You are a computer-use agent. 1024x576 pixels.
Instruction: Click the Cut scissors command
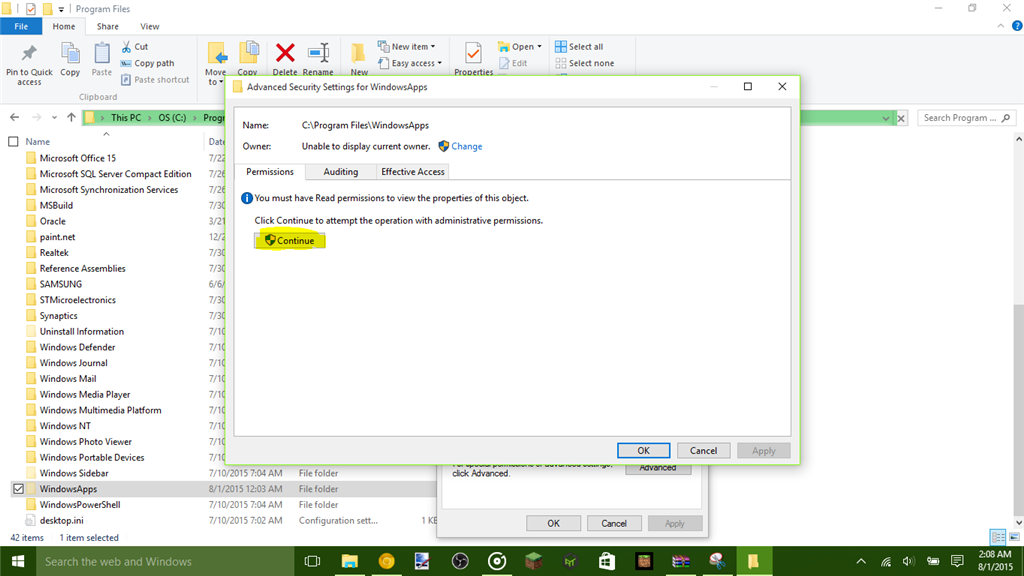pyautogui.click(x=135, y=46)
